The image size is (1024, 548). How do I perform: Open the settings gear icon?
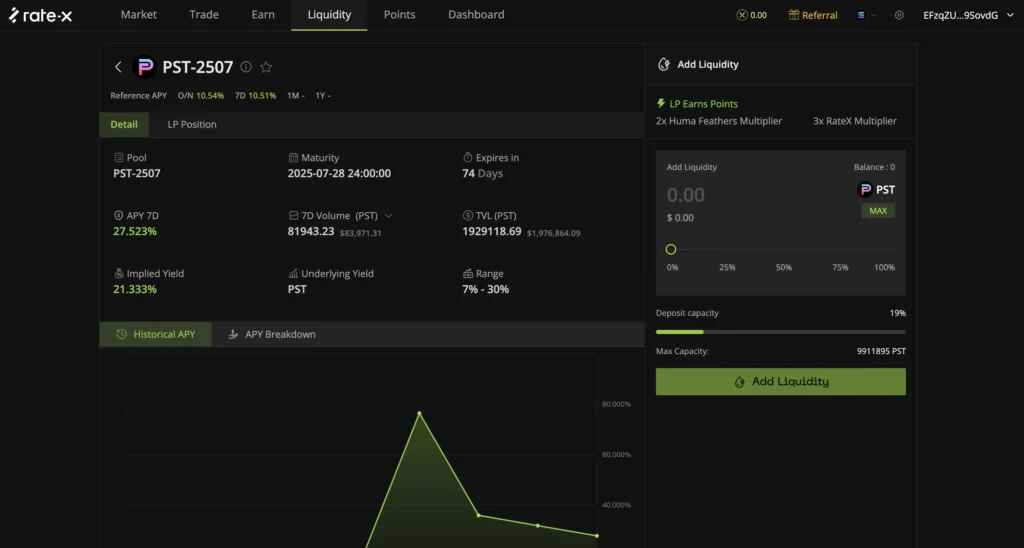(x=899, y=15)
